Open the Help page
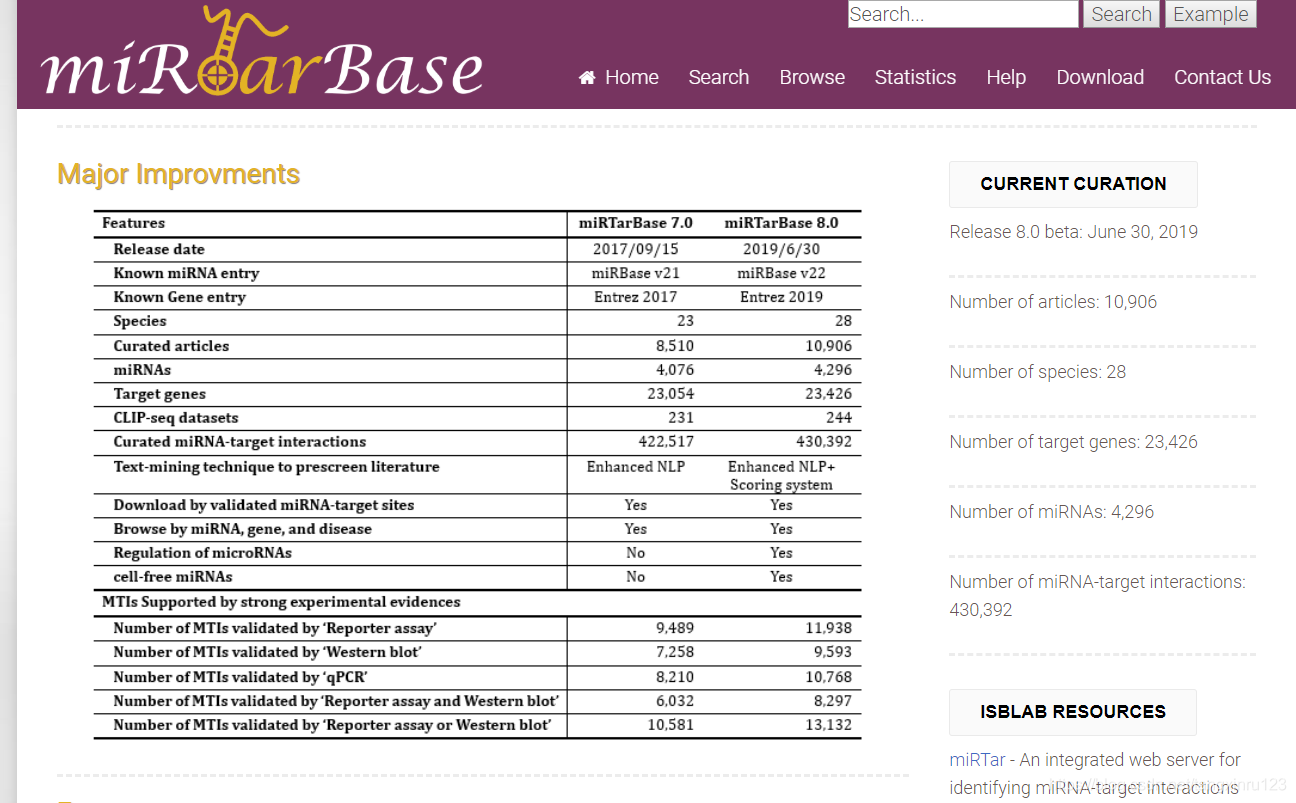 point(1006,77)
